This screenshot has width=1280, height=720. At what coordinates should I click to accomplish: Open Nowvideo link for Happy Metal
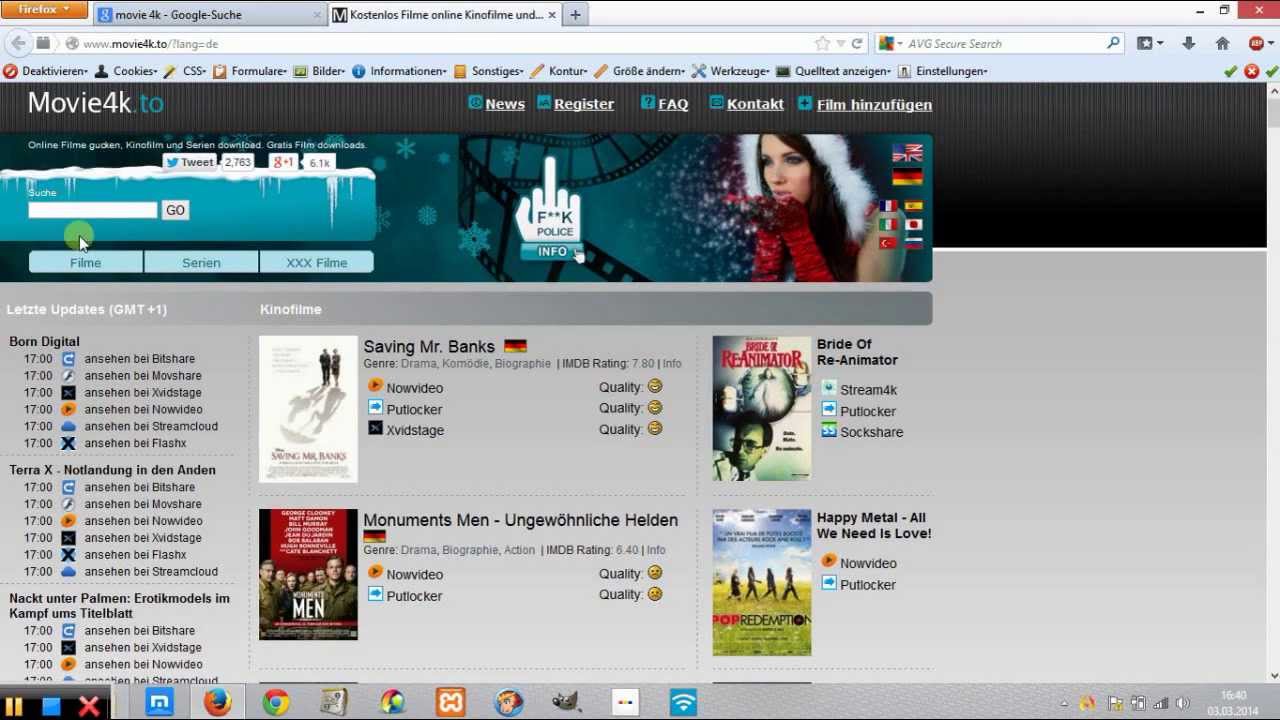coord(868,563)
